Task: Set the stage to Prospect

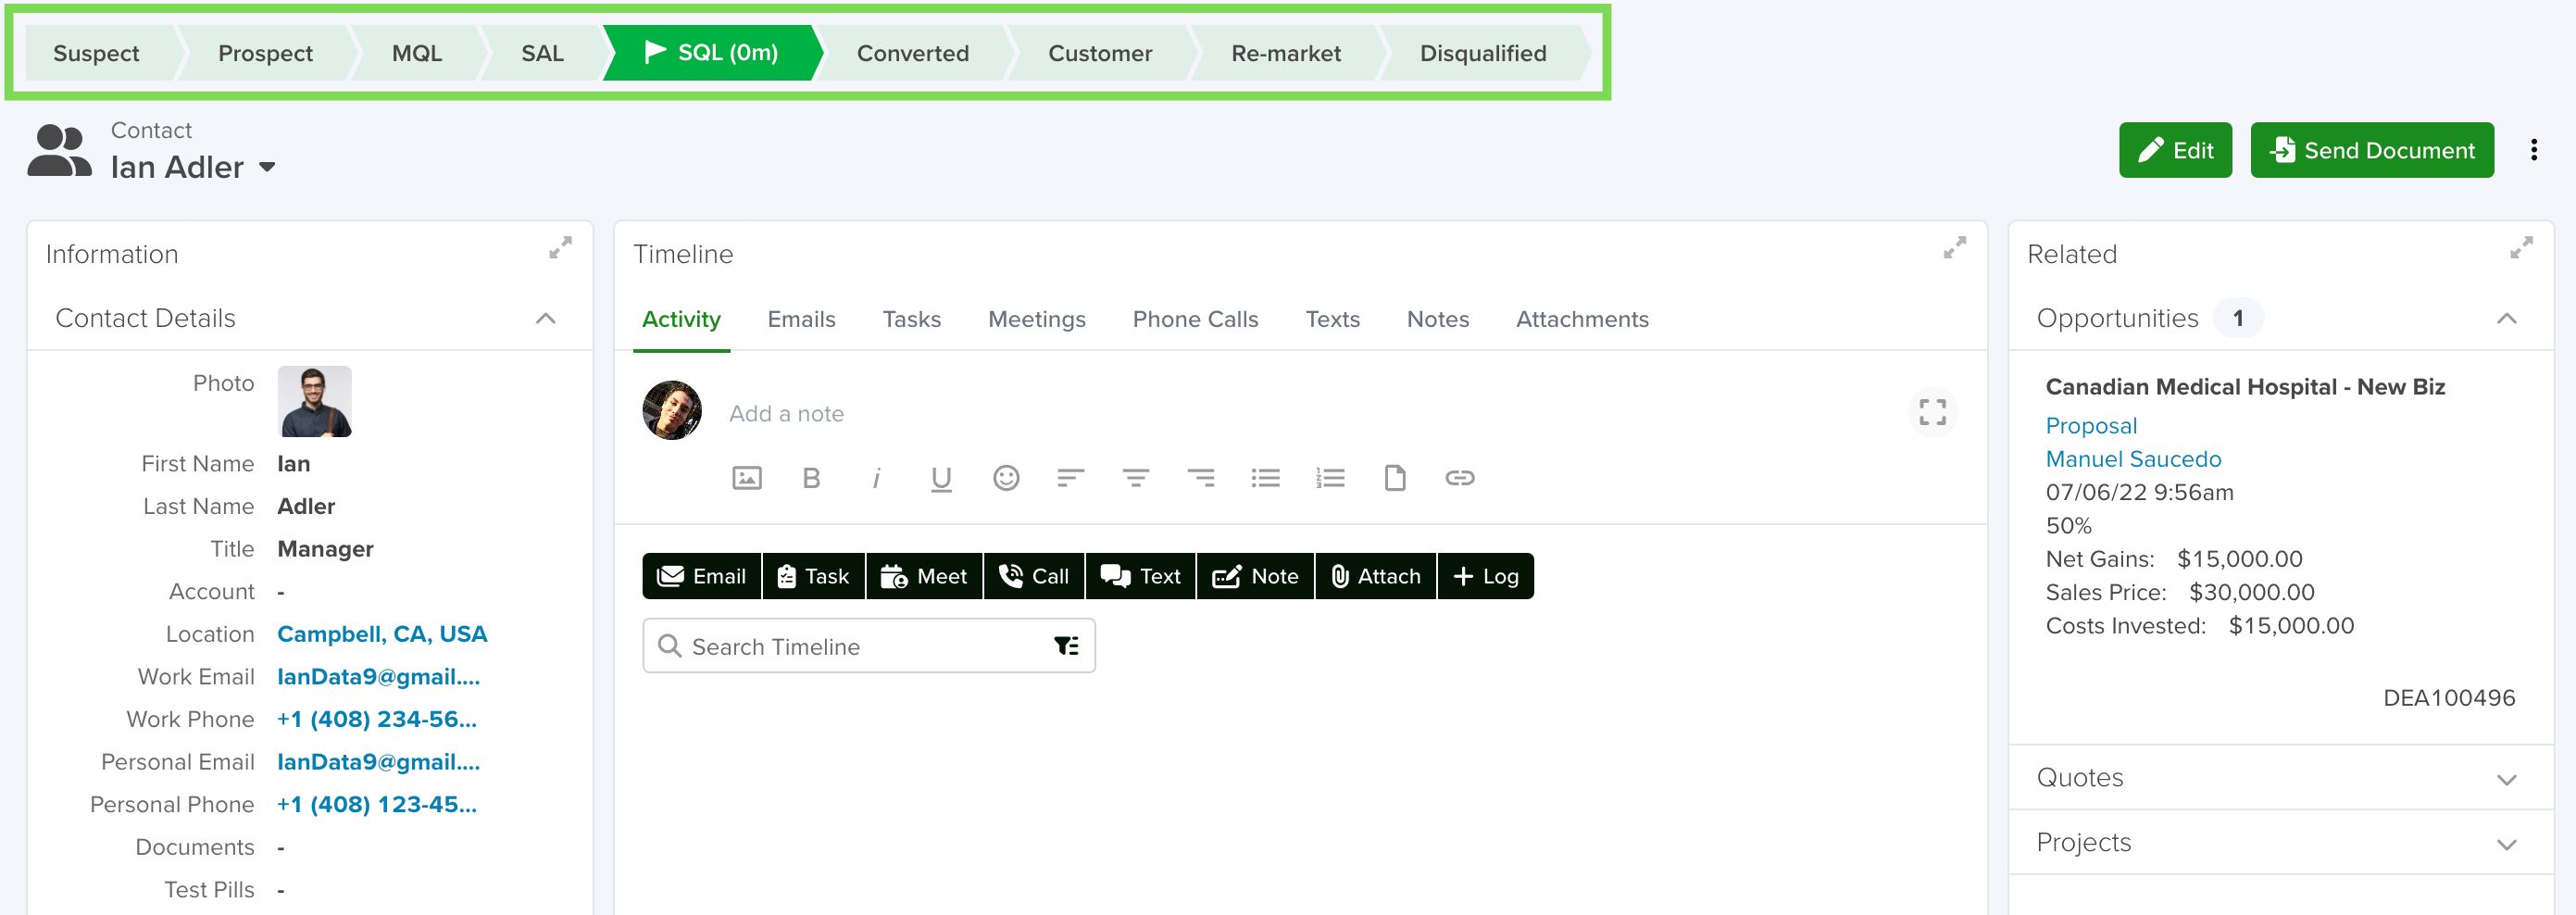Action: (x=265, y=53)
